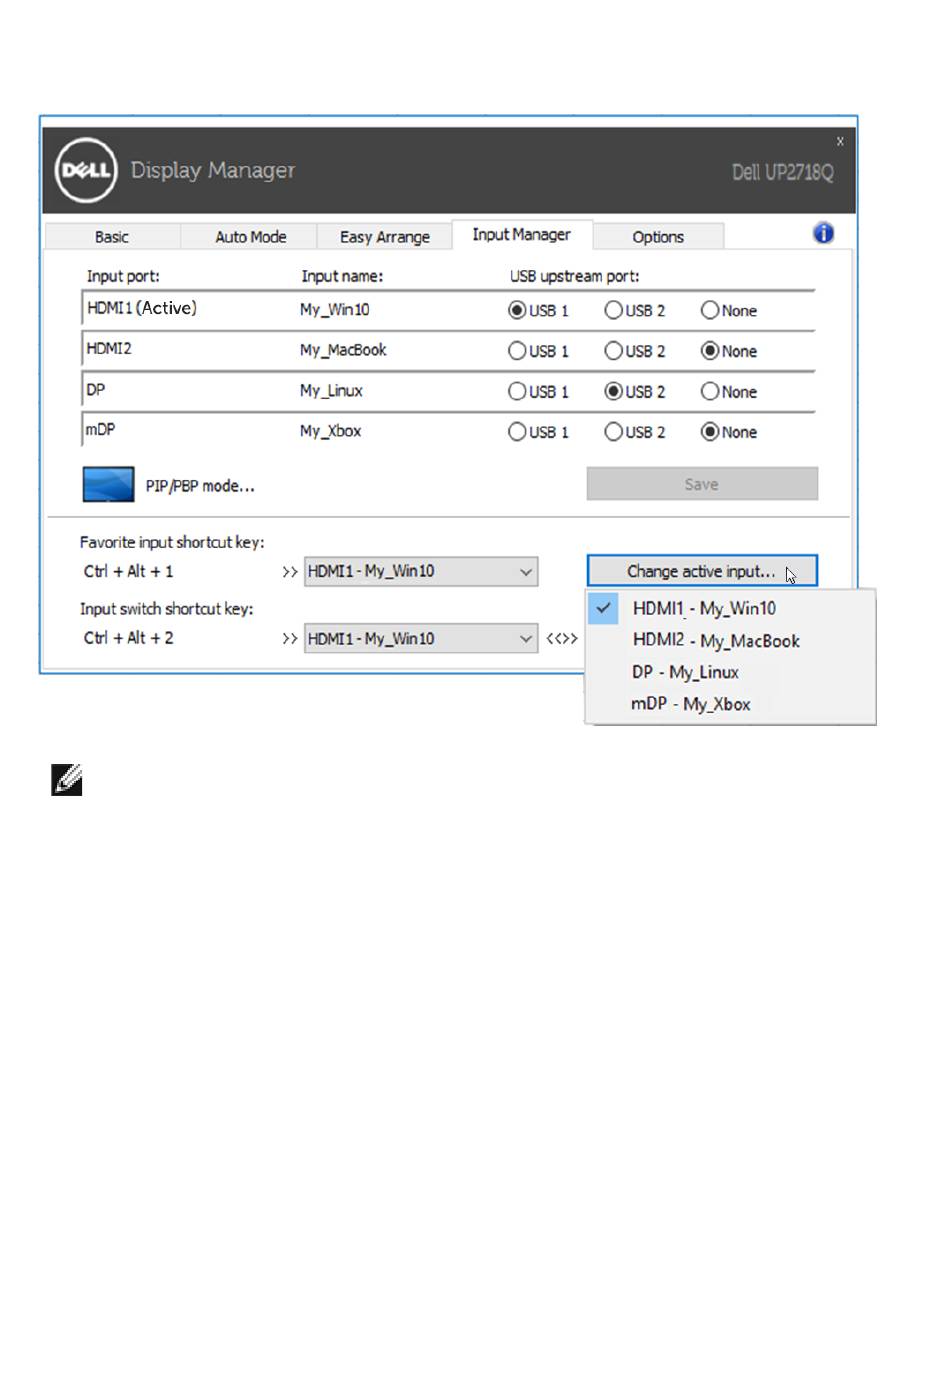Choose HDMI1 - My_Win10 from the menu
This screenshot has height=1374, width=950.
(730, 608)
